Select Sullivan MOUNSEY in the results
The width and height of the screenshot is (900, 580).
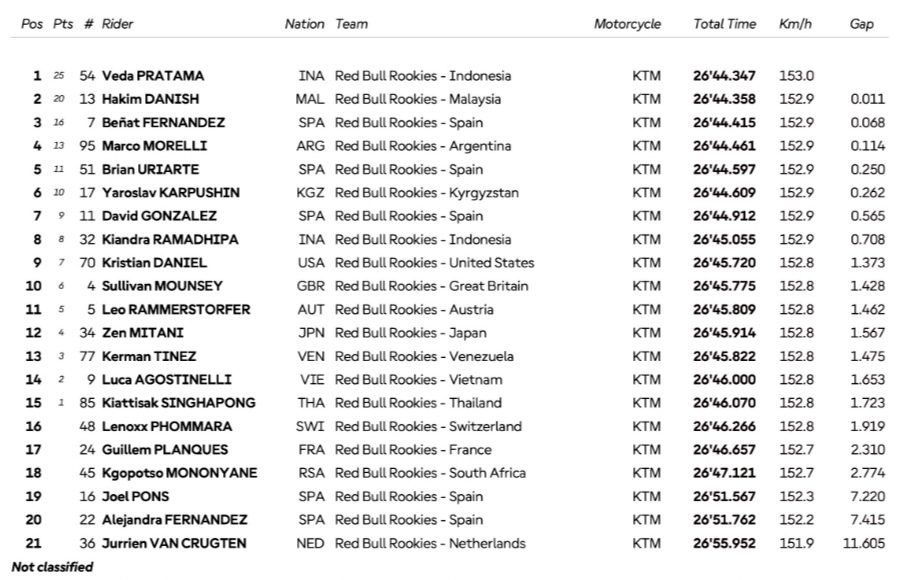point(162,286)
